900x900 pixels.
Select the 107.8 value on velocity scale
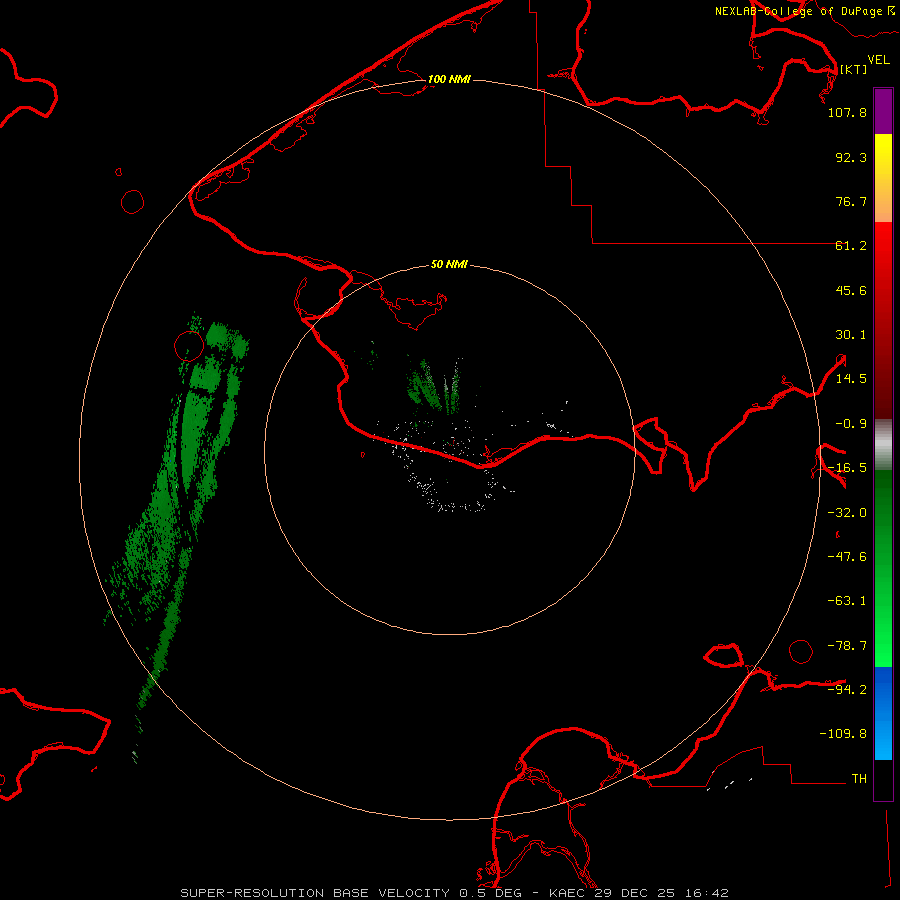click(847, 112)
